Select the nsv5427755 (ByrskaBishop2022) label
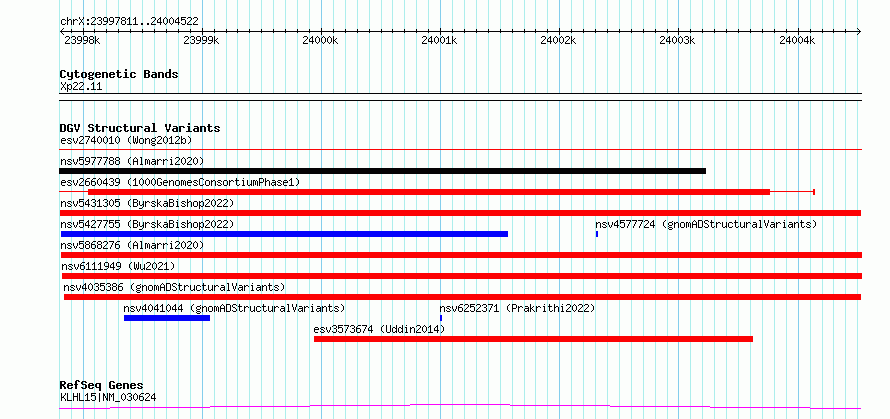Screen dimensions: 890x419 point(147,224)
